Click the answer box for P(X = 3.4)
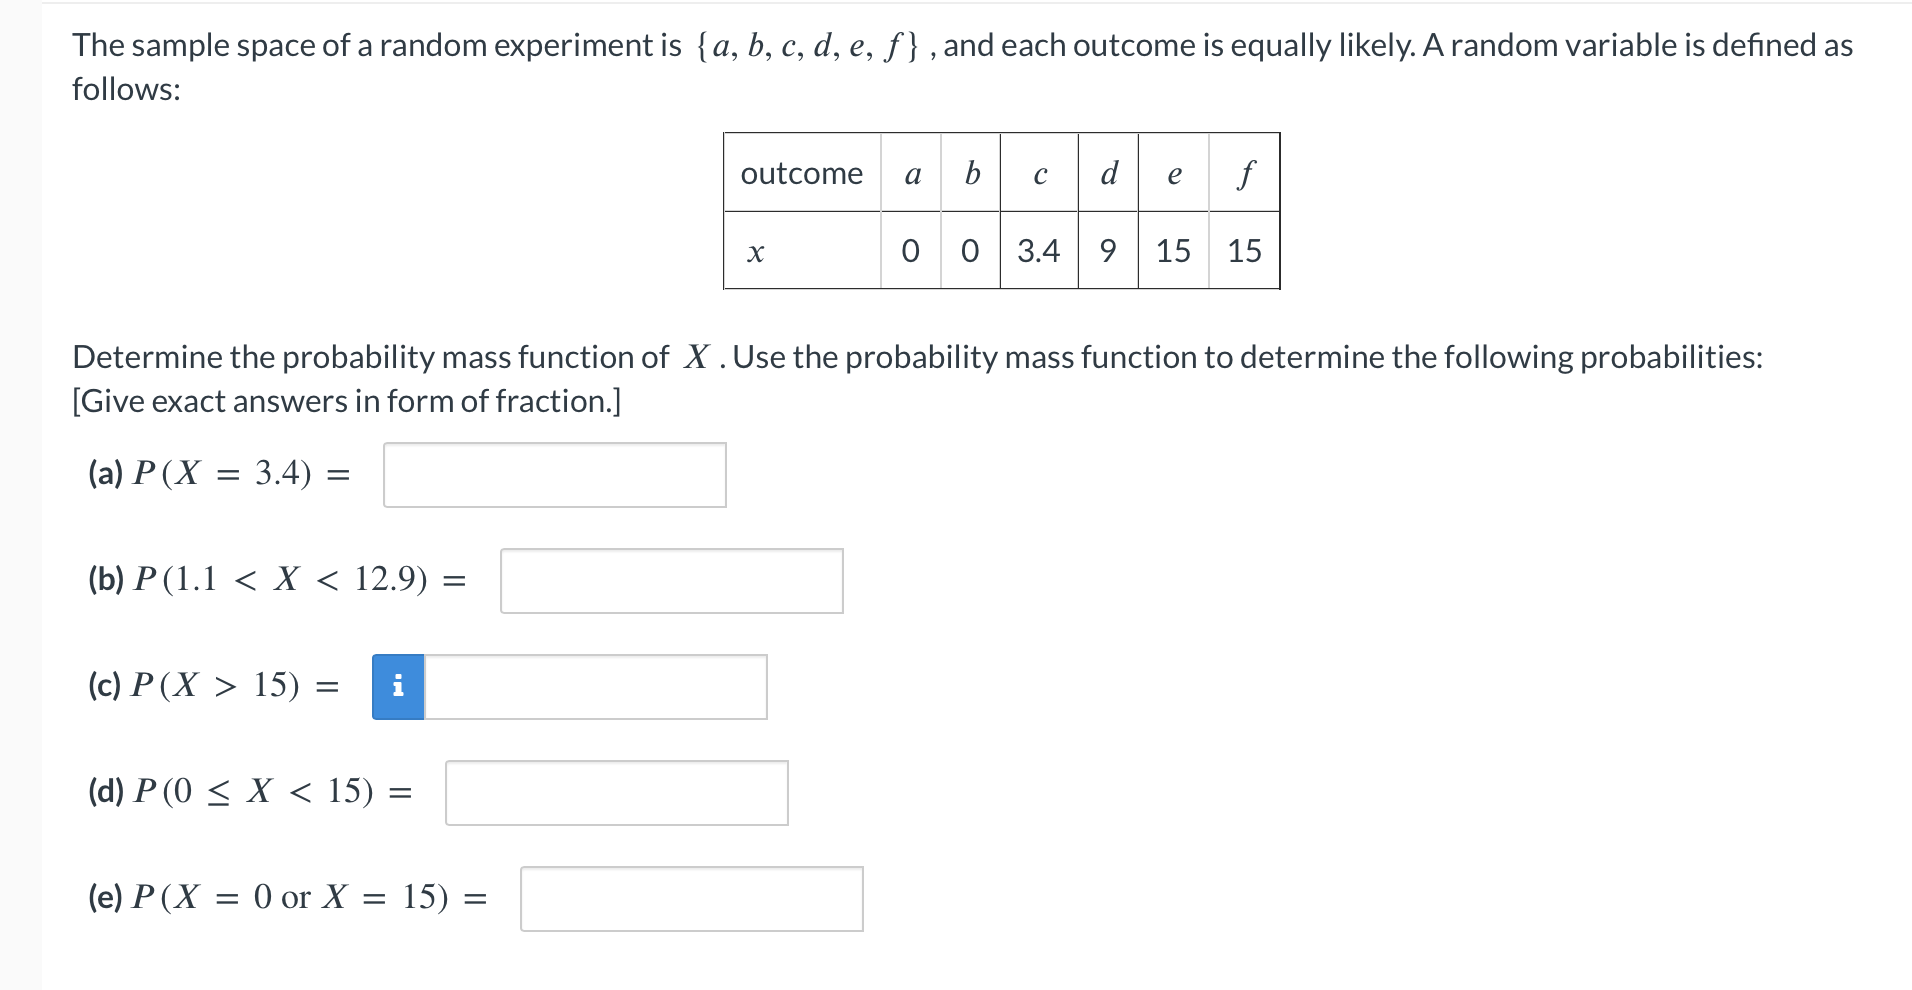The image size is (1912, 990). tap(554, 476)
